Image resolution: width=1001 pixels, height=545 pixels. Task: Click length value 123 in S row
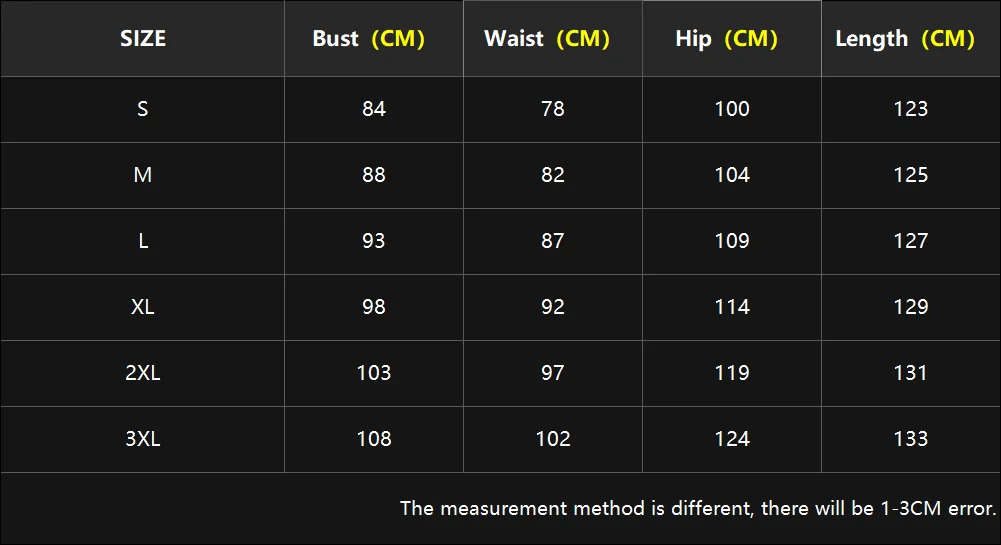pyautogui.click(x=911, y=109)
